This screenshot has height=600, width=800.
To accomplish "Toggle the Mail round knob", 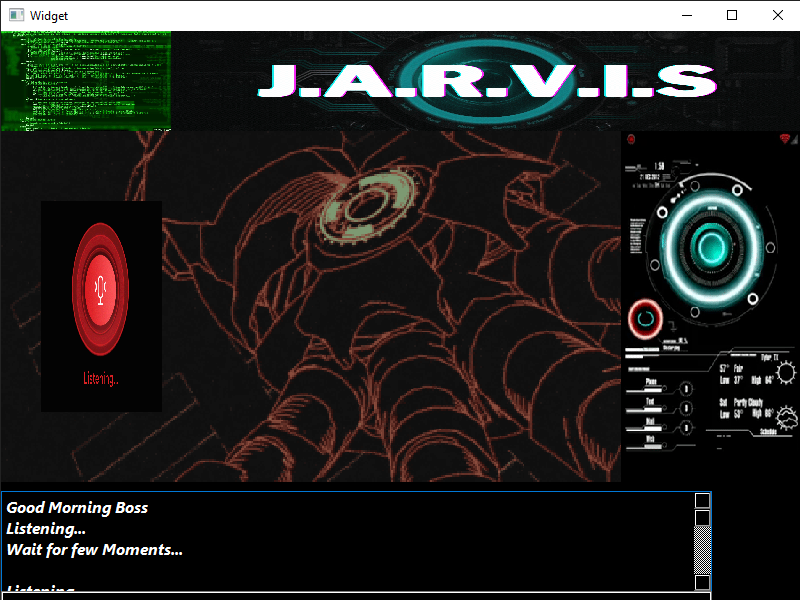I will pos(686,427).
